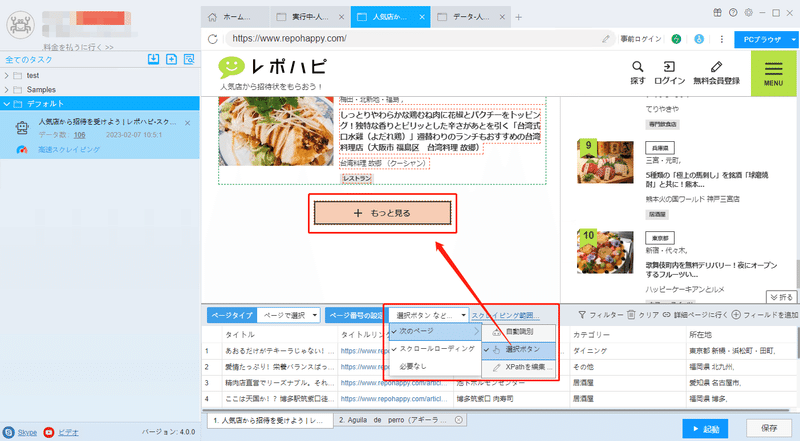Click the 詳細ページに行く link icon
Viewport: 800px width, 441px height.
[666, 315]
